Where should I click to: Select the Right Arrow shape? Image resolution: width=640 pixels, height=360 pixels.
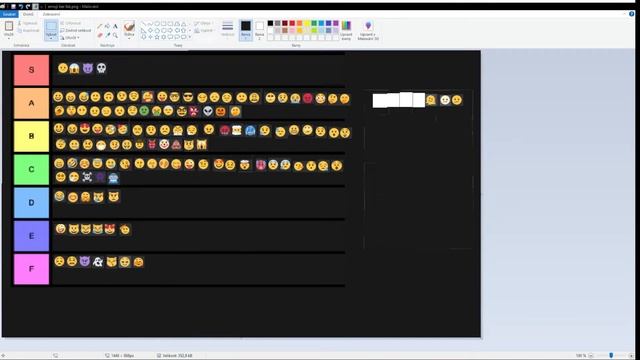coord(170,30)
